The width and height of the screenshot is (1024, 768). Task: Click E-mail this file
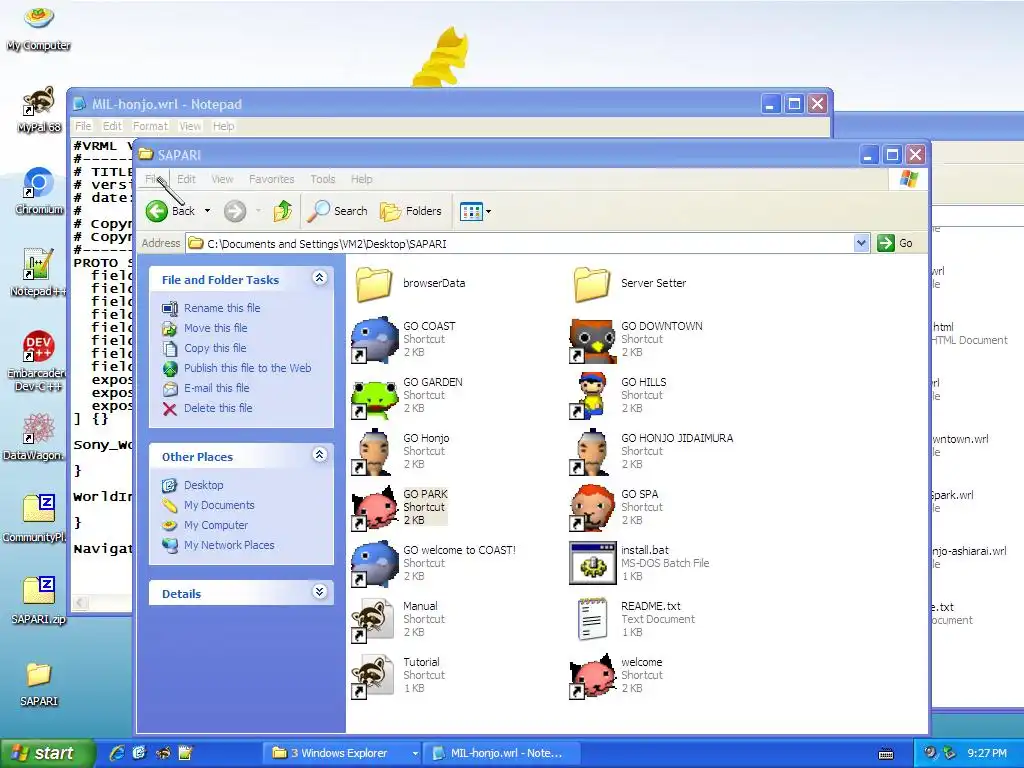(216, 389)
